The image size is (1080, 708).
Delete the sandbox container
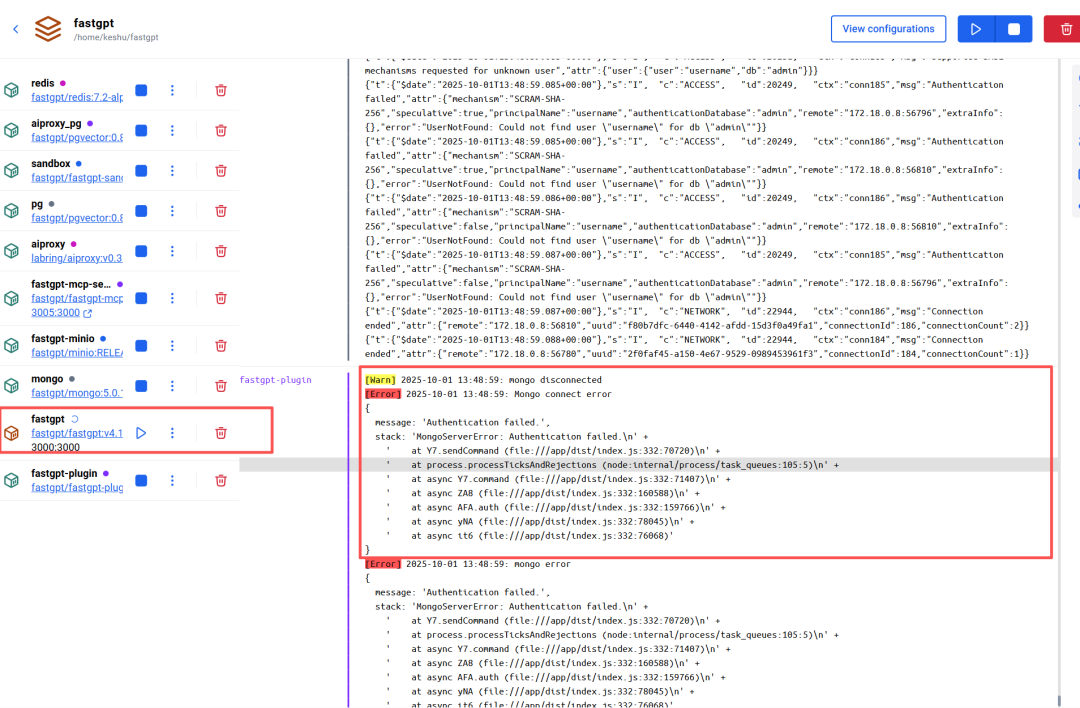(221, 171)
